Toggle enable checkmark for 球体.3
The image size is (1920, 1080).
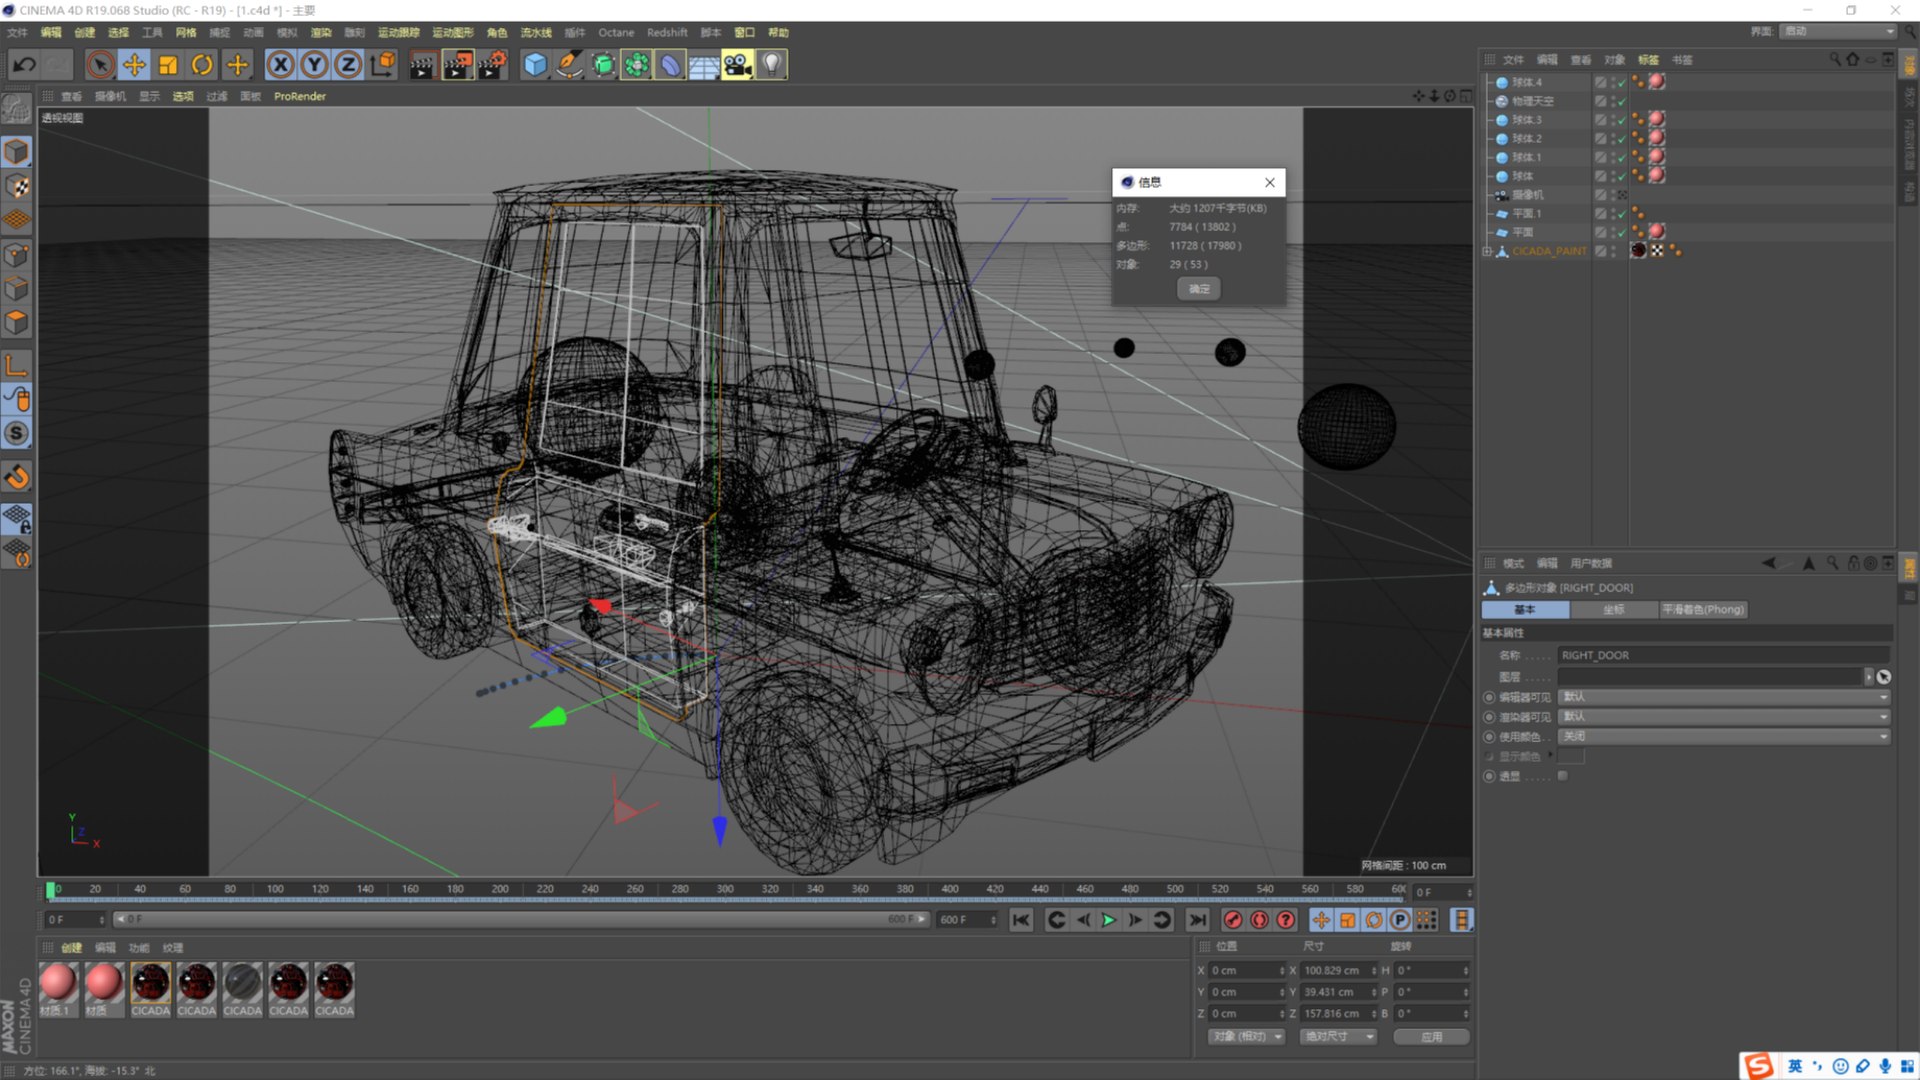1621,120
